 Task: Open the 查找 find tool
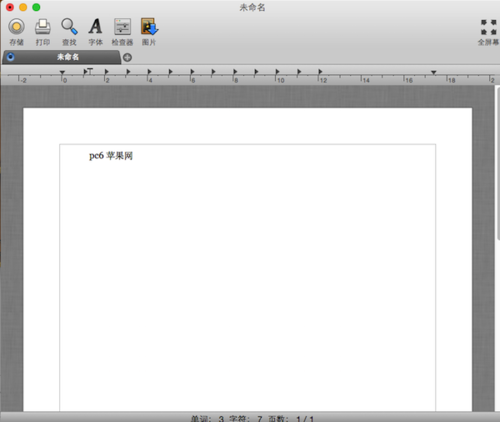[69, 27]
